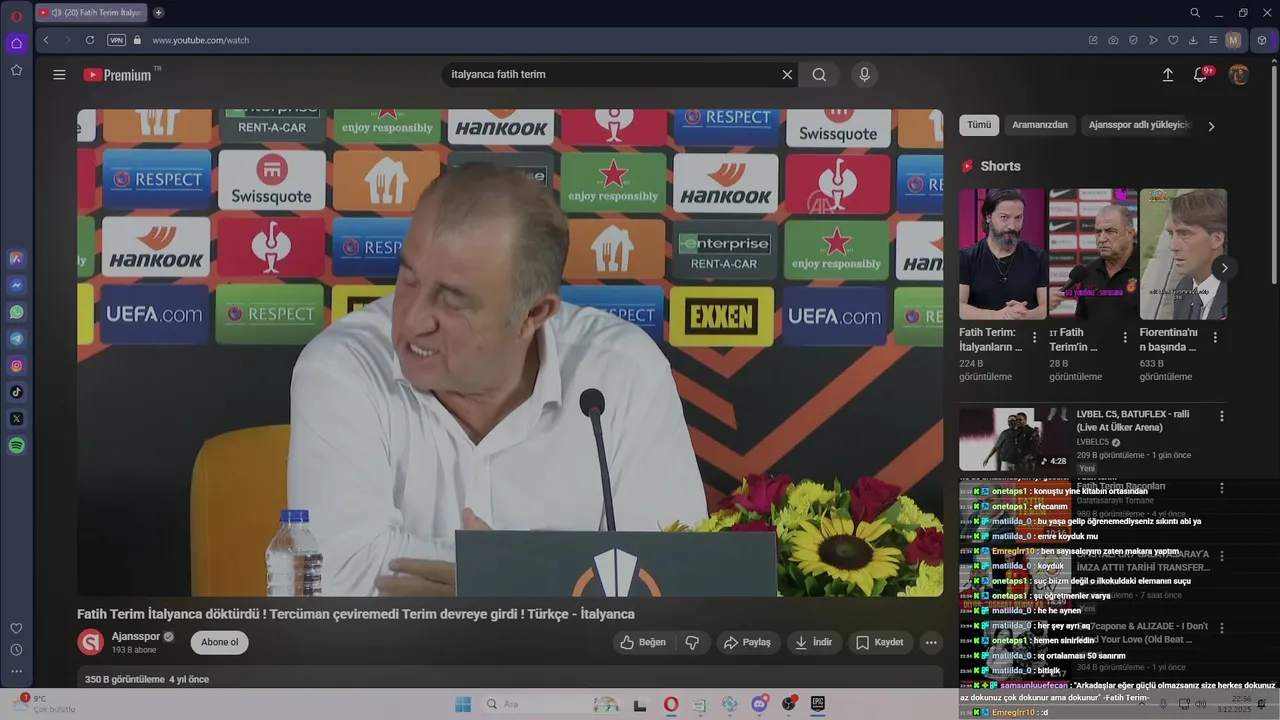This screenshot has width=1280, height=720.
Task: Open Telegram in Opera sidebar
Action: pos(16,339)
